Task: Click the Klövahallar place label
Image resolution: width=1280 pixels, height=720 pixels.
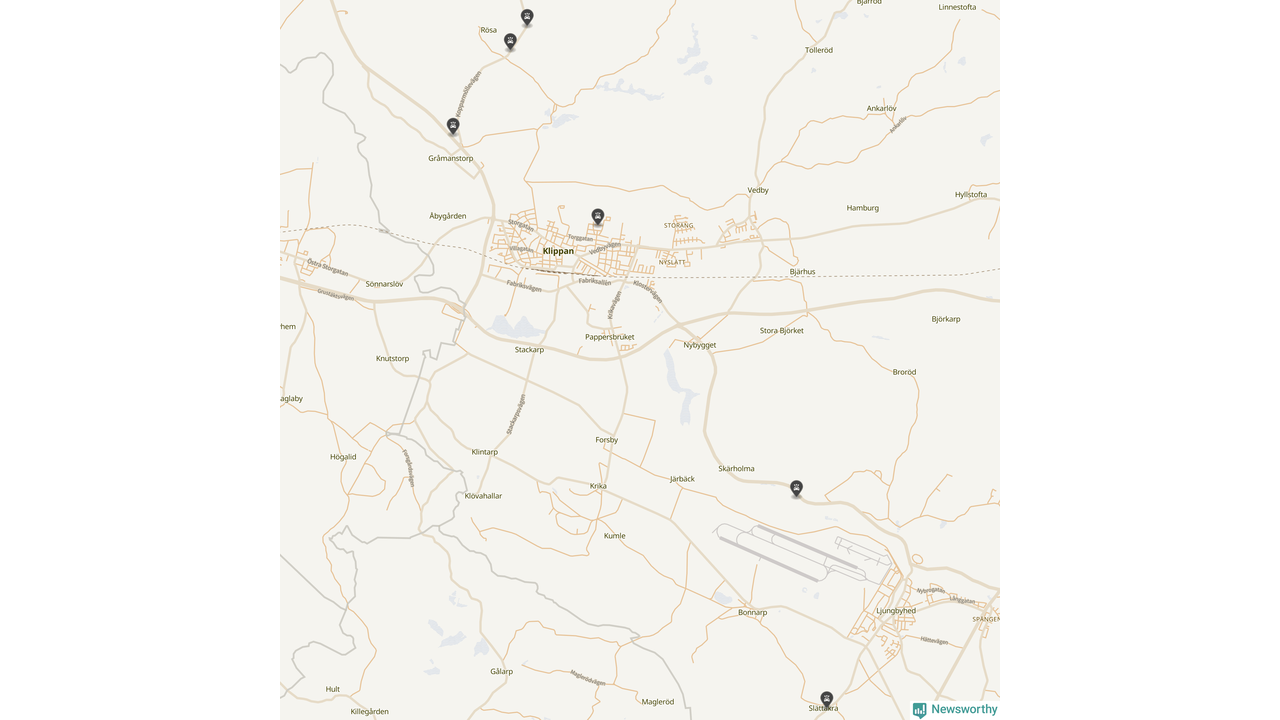Action: (484, 496)
